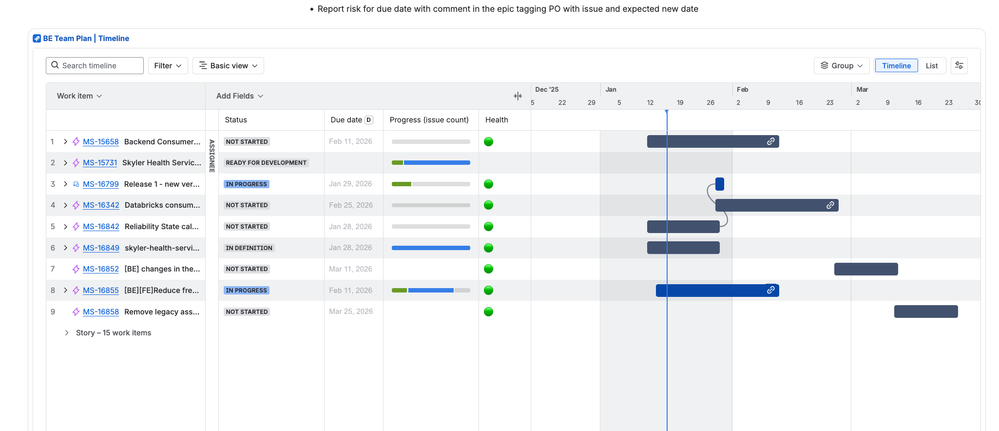Click the green health dot for MS-15658
Viewport: 999px width, 431px height.
click(489, 142)
